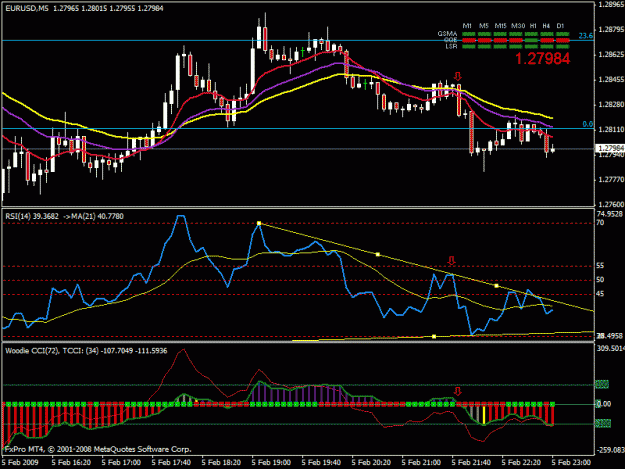Image resolution: width=625 pixels, height=469 pixels.
Task: Click the 5 Feb 18:20 time axis label
Action: [x=221, y=462]
